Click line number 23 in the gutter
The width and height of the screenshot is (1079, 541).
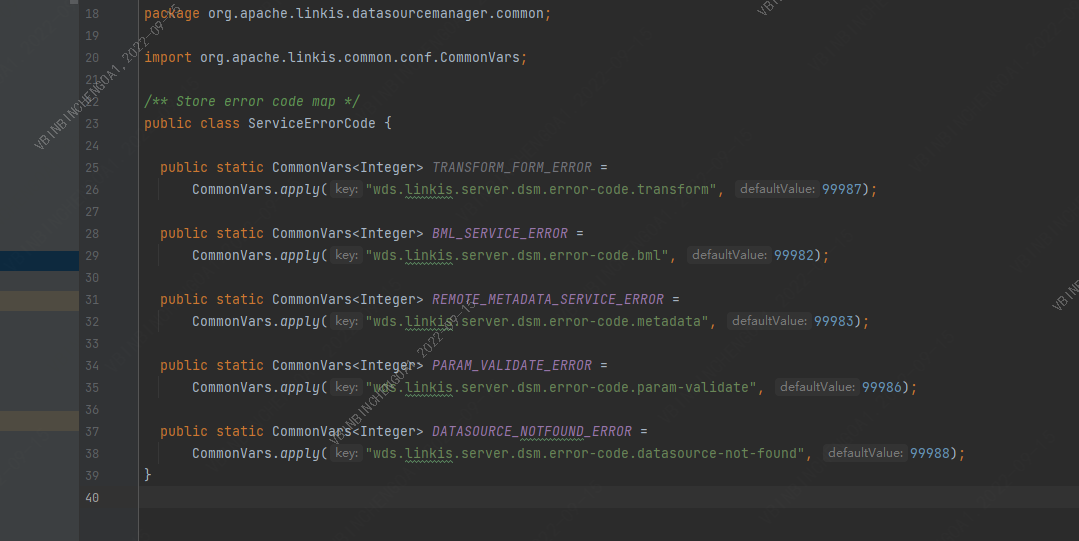click(x=92, y=124)
